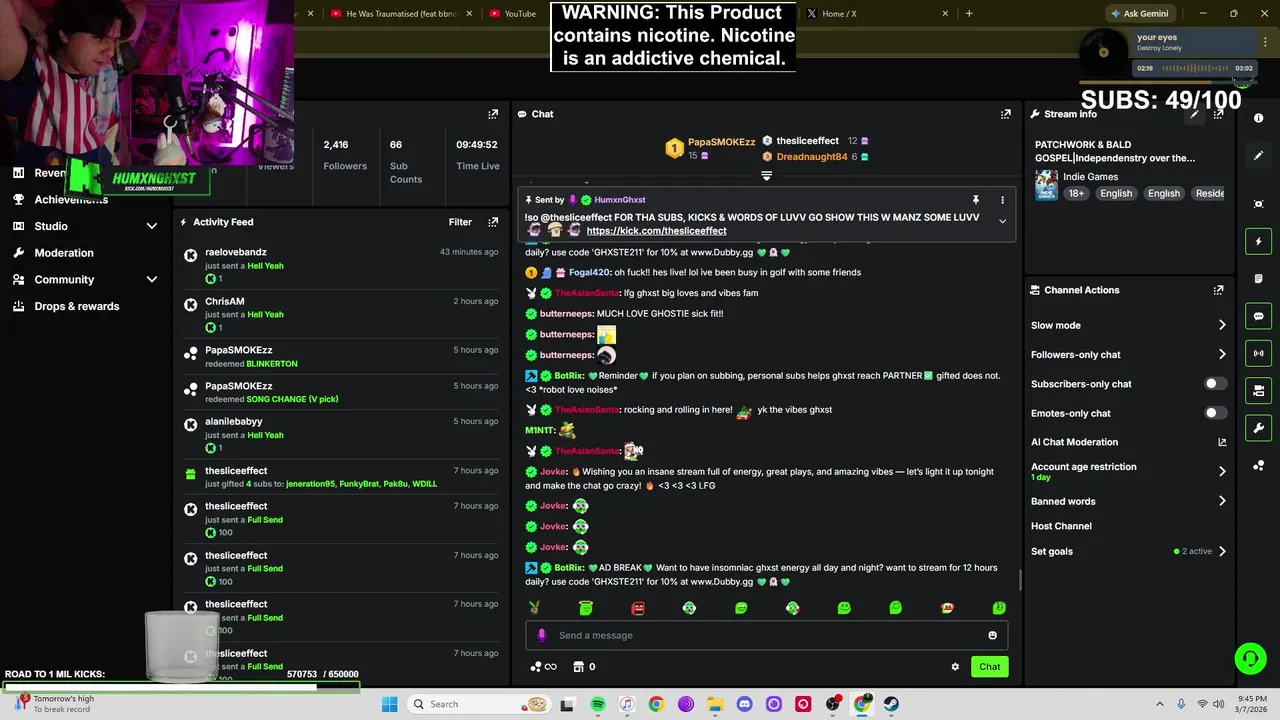Pop out the Stream info panel
This screenshot has height=720, width=1280.
(1218, 114)
